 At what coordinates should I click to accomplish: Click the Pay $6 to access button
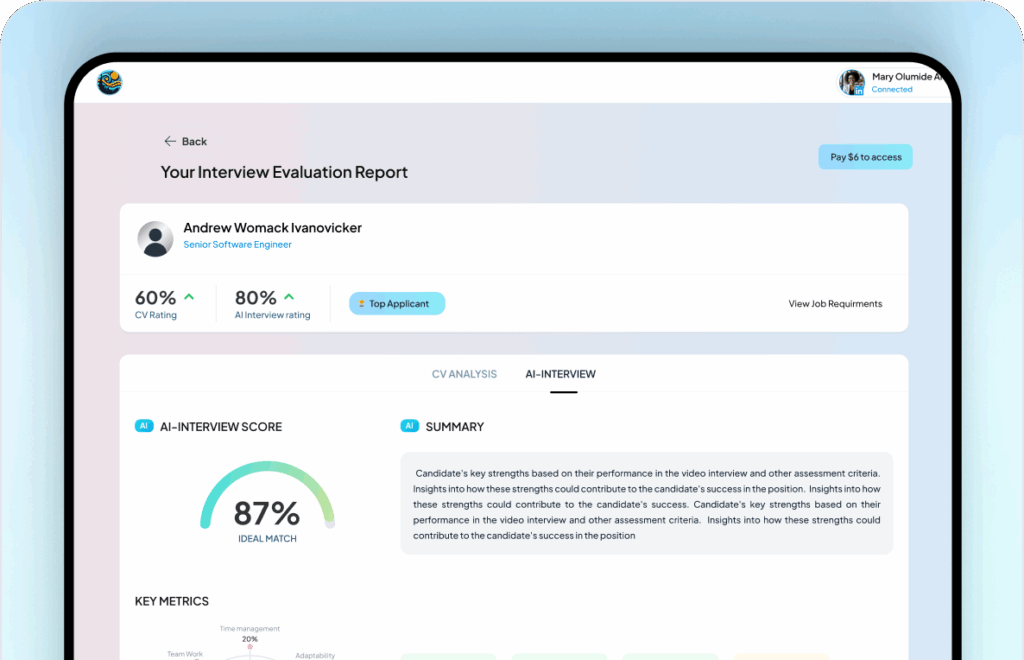tap(865, 157)
